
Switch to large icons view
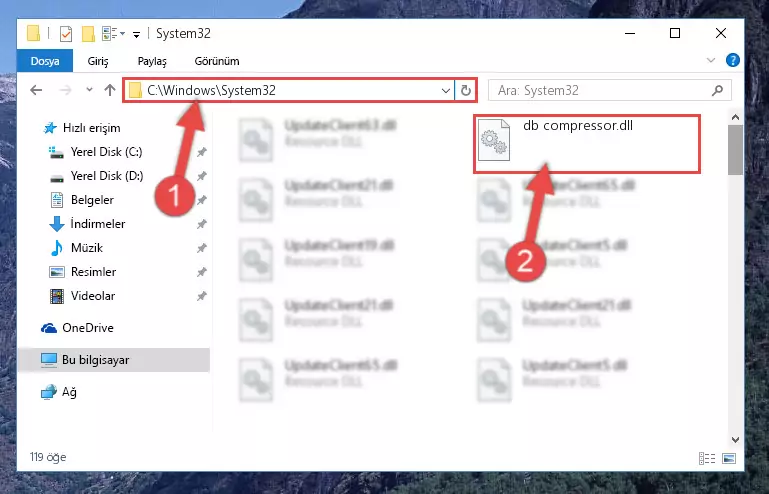click(729, 458)
